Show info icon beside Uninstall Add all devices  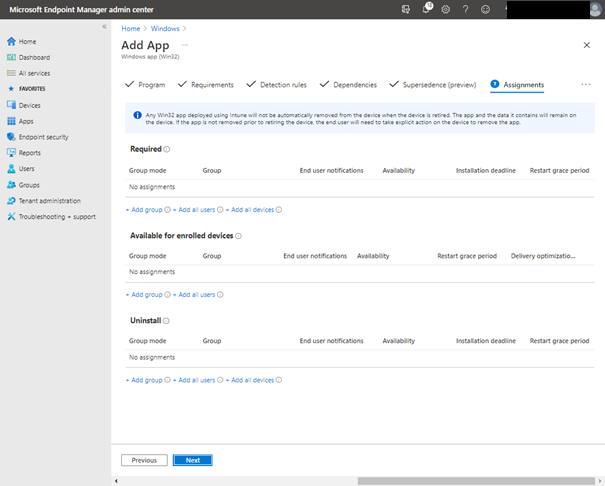click(x=279, y=380)
